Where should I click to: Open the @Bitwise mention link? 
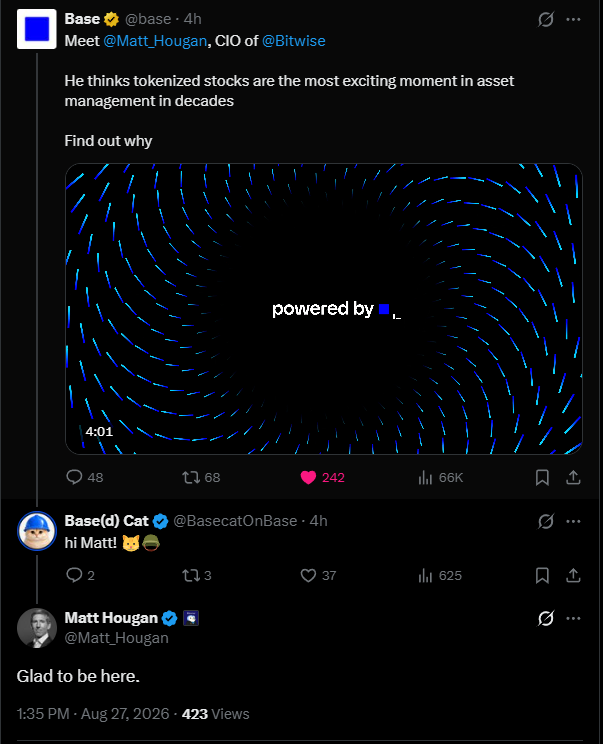(294, 41)
